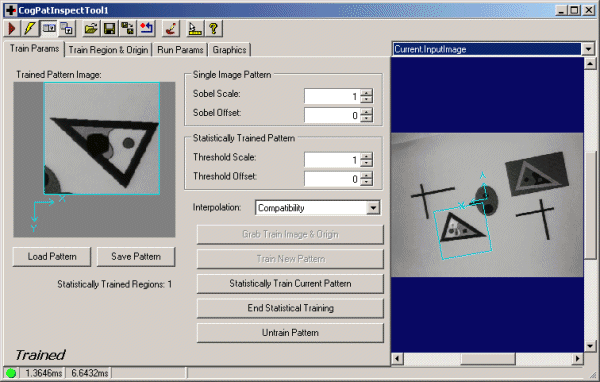Click the CogPatInspectTool1 title bar icon
The image size is (600, 382).
click(x=11, y=10)
